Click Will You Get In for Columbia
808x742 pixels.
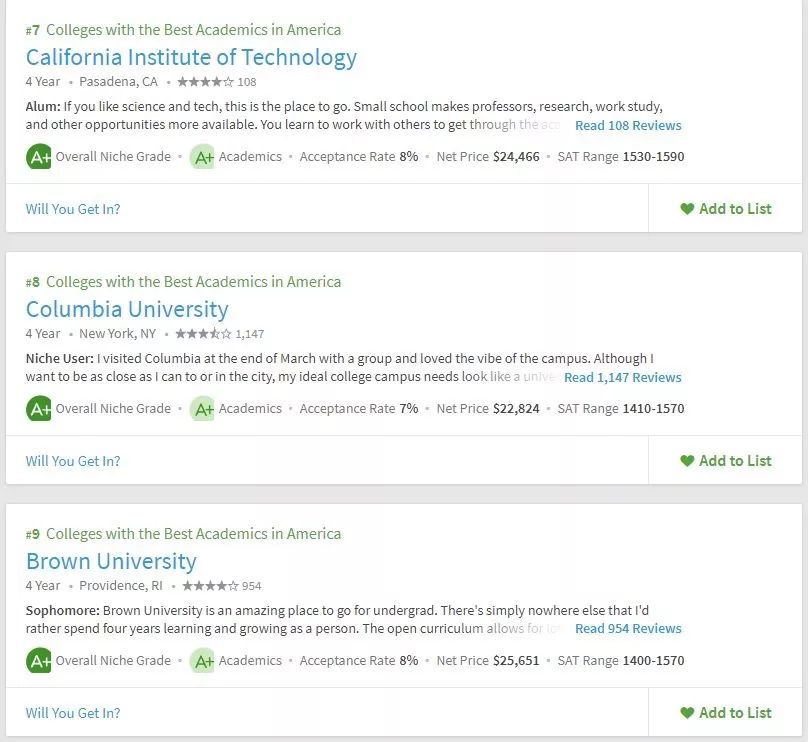[73, 461]
